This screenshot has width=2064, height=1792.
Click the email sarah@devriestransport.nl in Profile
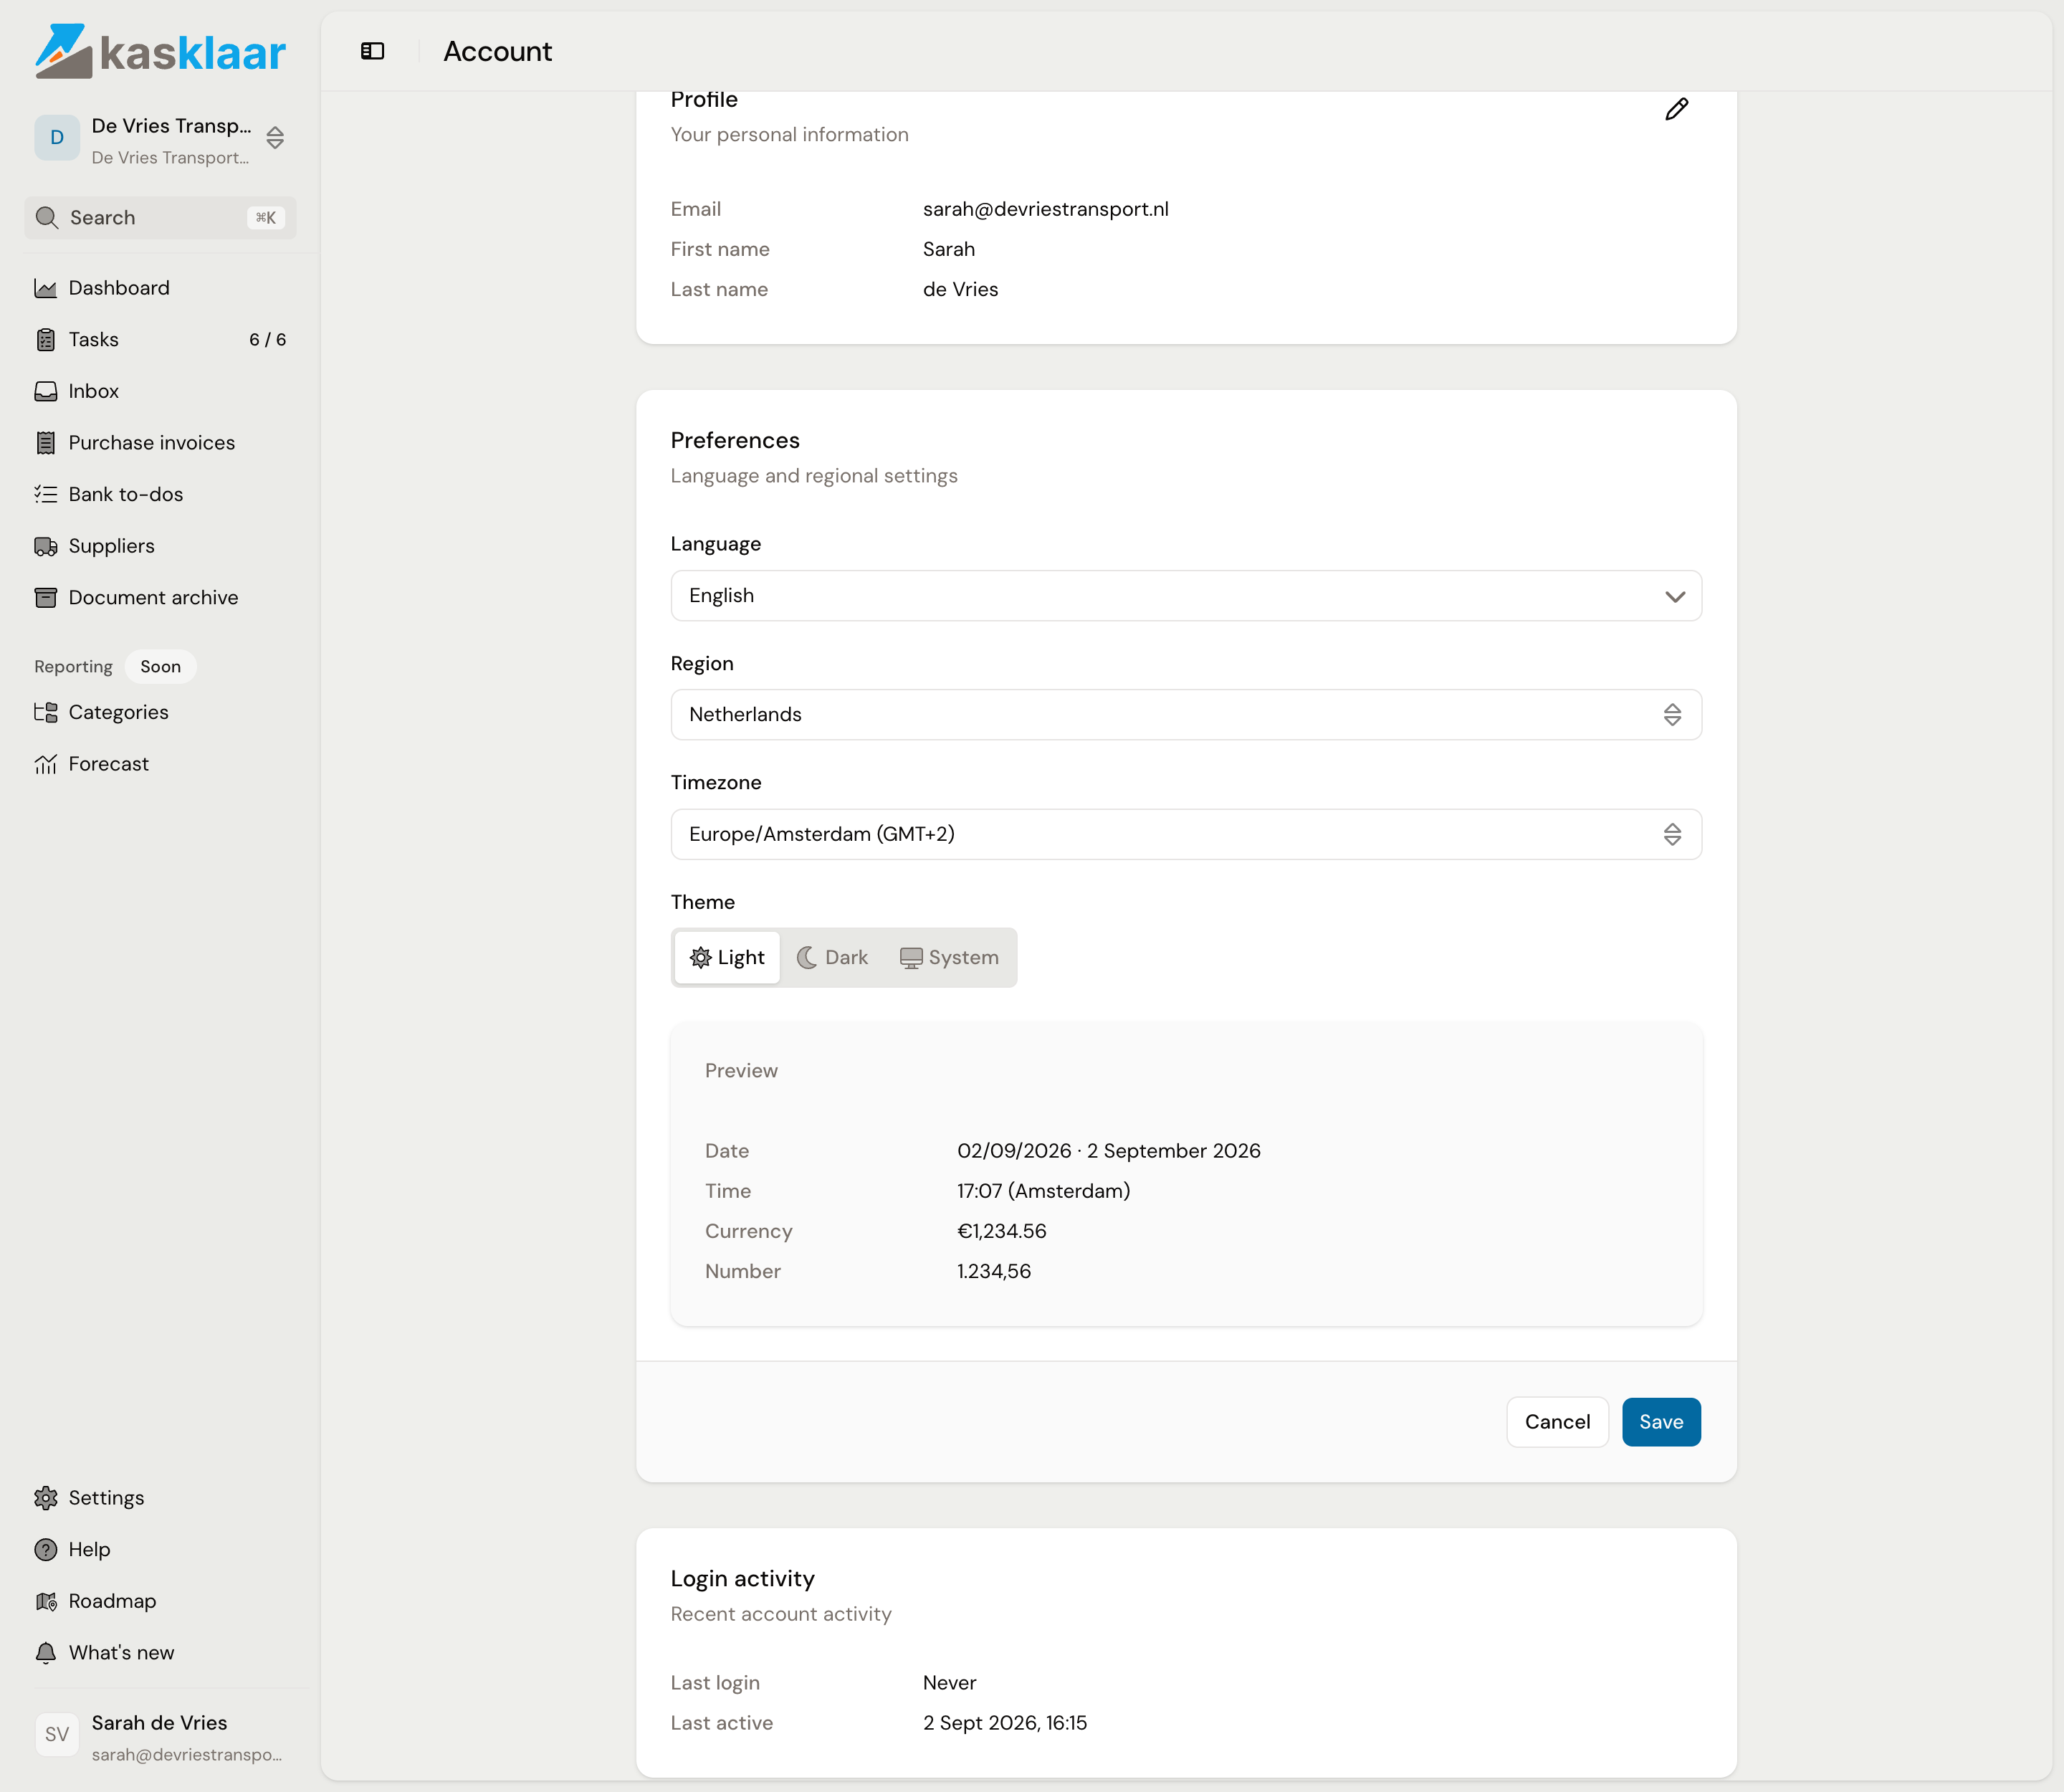pos(1045,209)
